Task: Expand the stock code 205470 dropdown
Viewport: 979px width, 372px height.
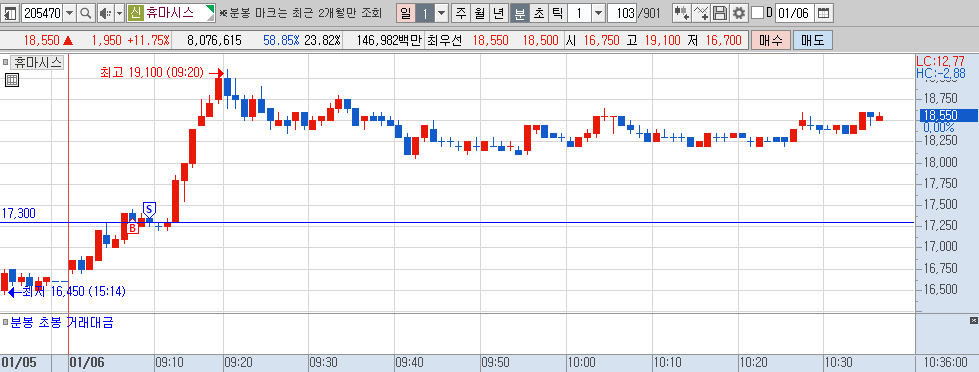Action: 69,12
